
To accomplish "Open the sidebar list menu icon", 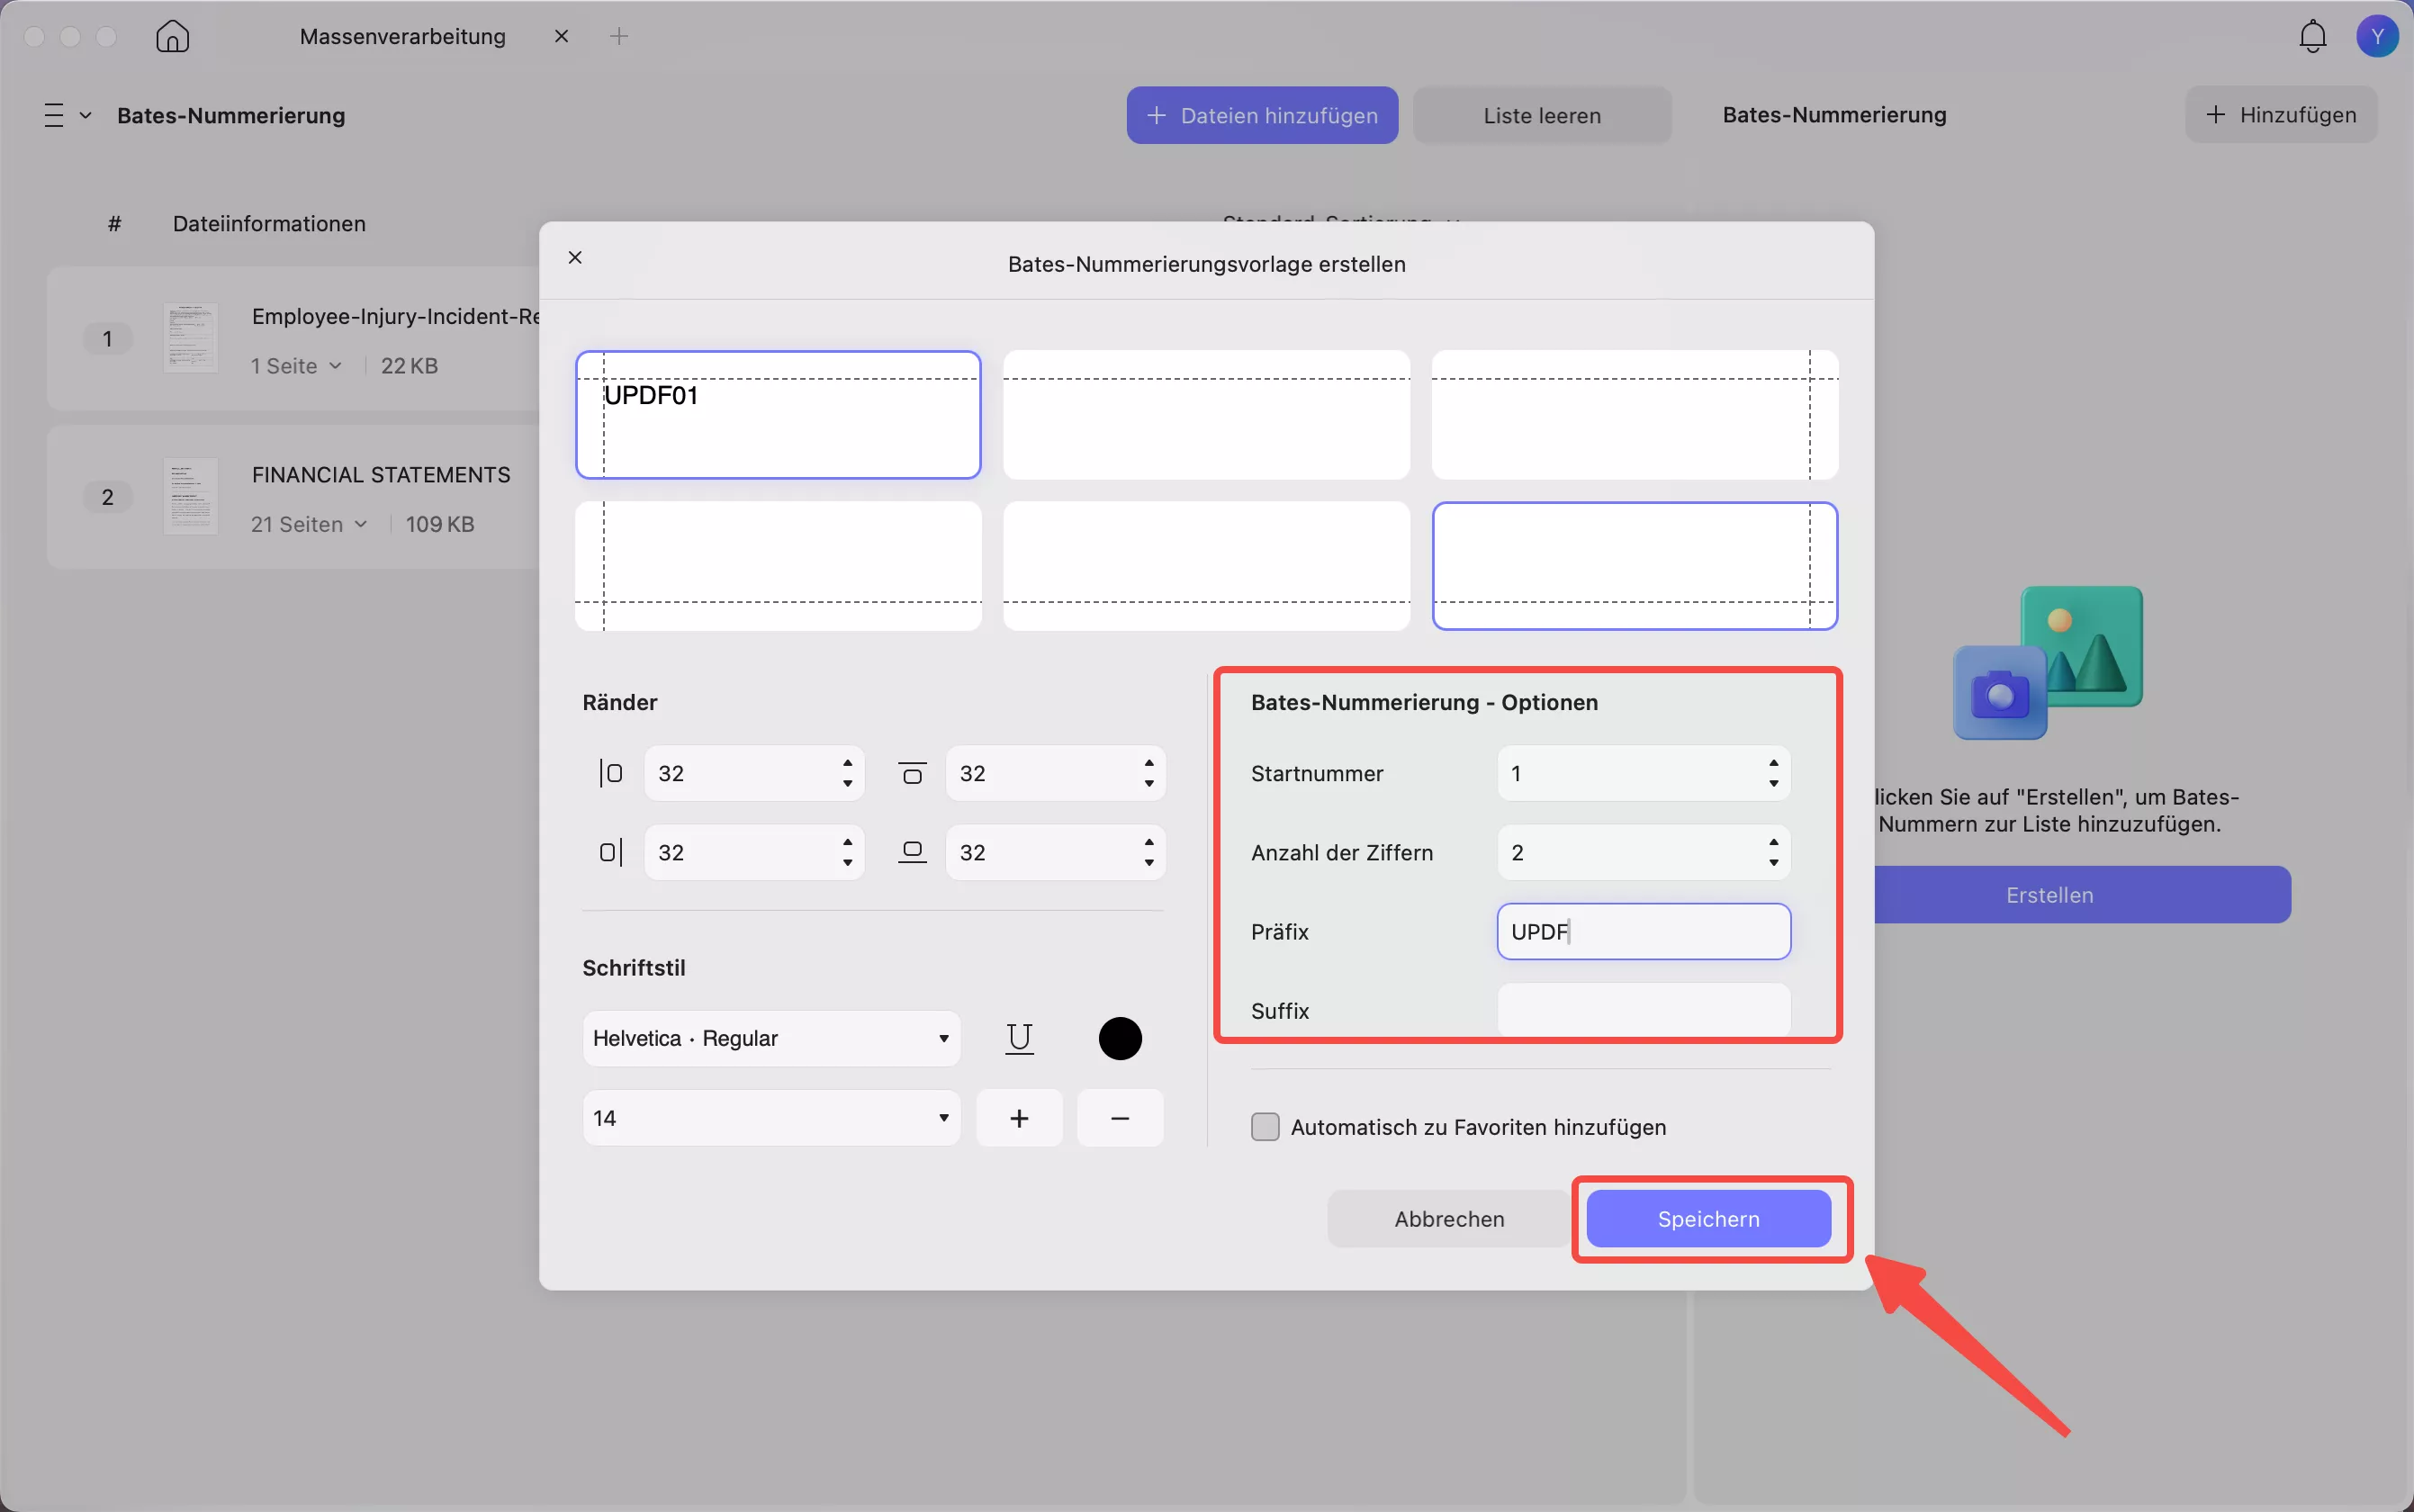I will tap(55, 115).
